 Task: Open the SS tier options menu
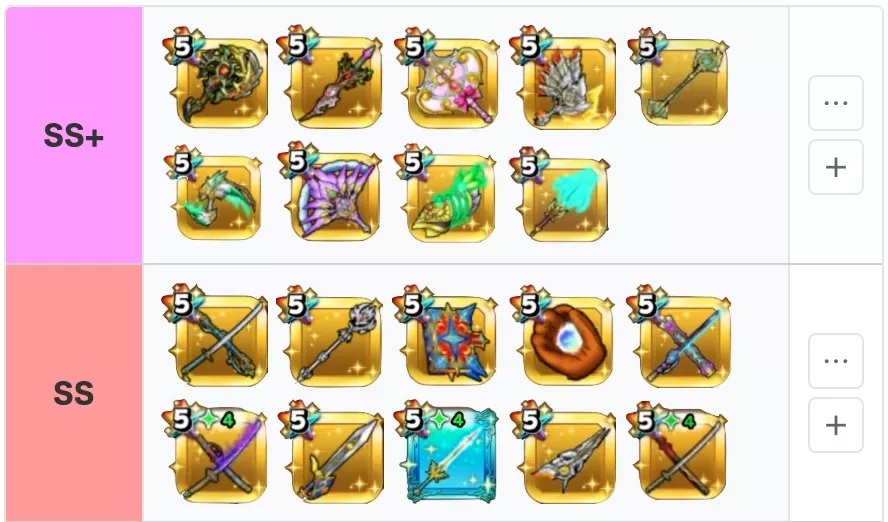coord(835,361)
